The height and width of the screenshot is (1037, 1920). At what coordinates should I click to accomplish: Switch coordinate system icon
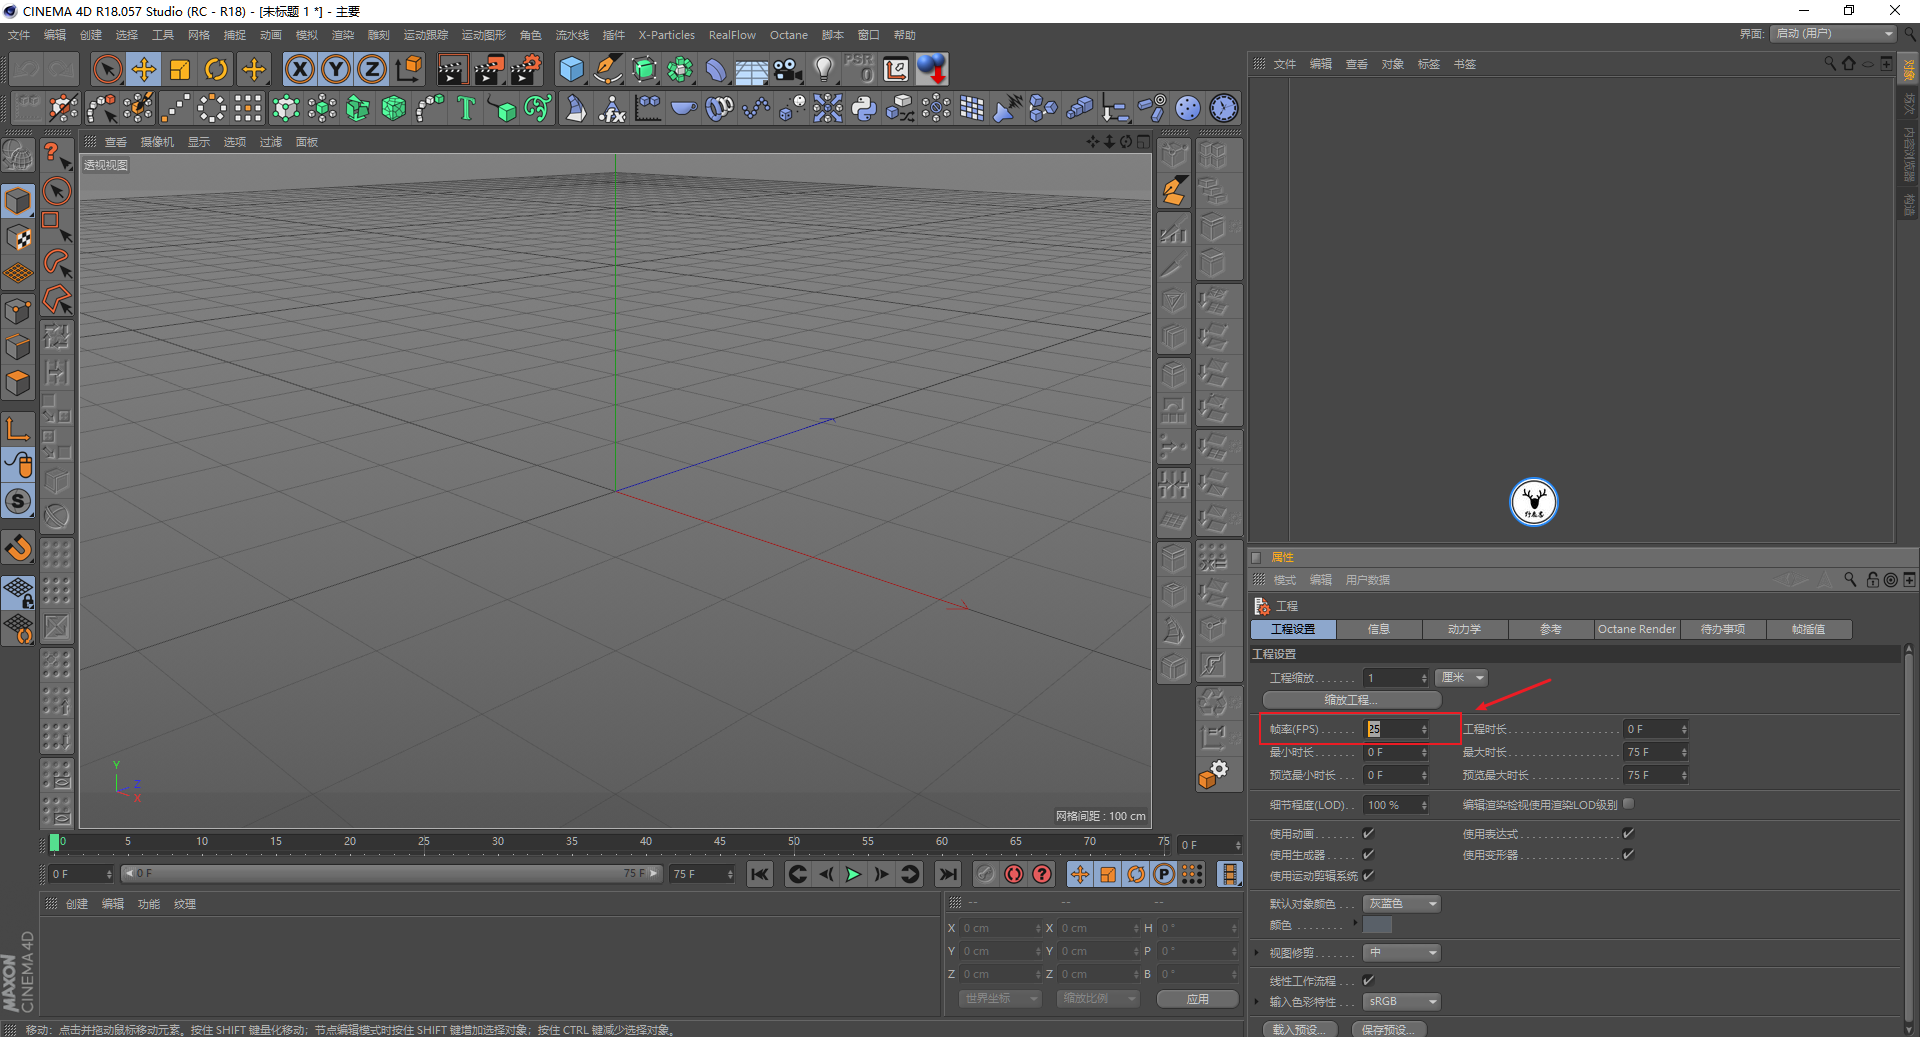409,69
